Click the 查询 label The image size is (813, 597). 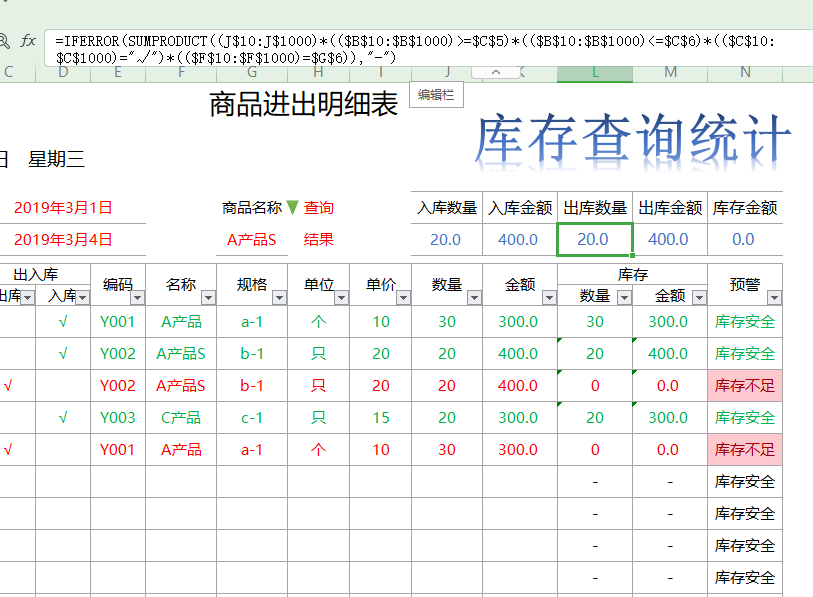point(318,208)
